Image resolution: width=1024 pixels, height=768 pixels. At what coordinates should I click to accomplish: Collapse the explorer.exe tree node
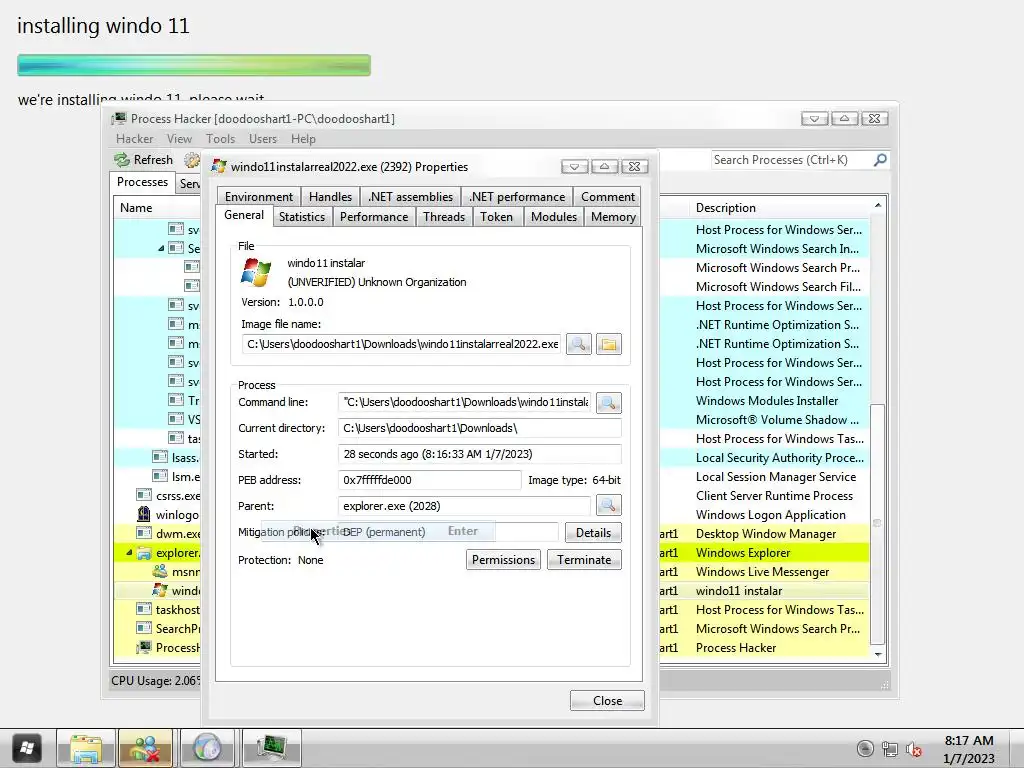pyautogui.click(x=129, y=552)
